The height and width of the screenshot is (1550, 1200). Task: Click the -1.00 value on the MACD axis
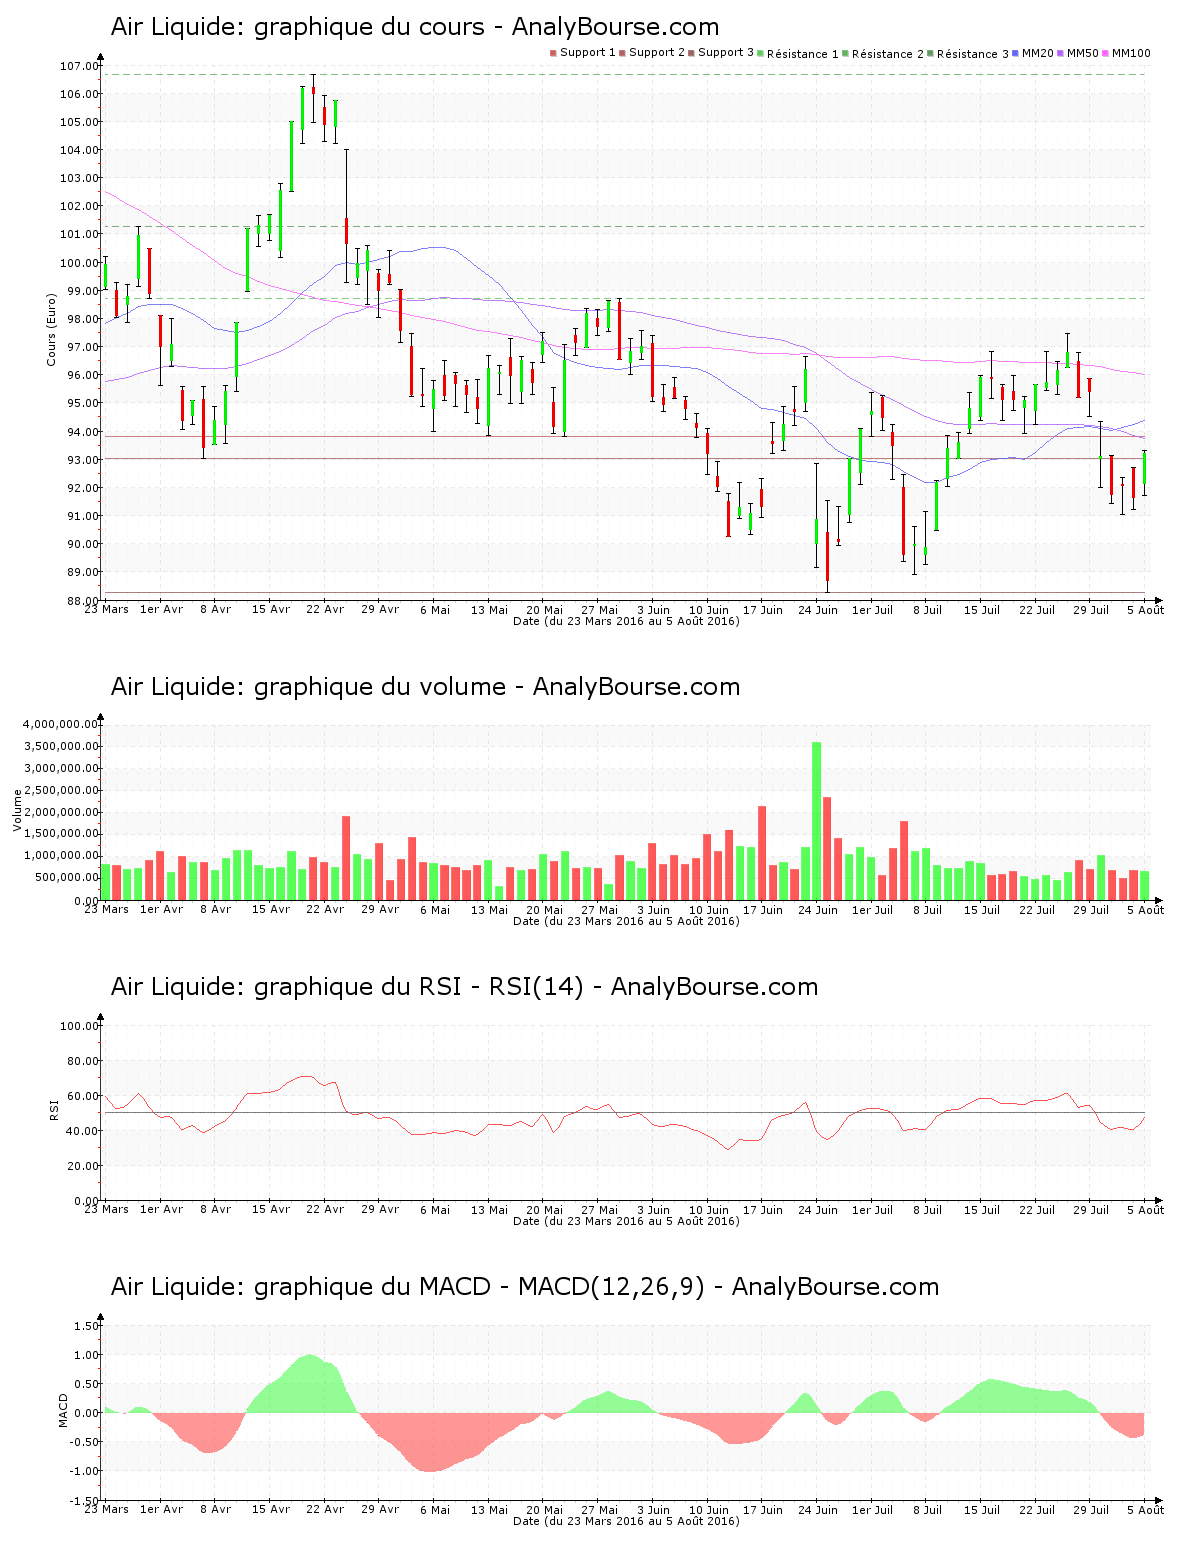point(85,1471)
